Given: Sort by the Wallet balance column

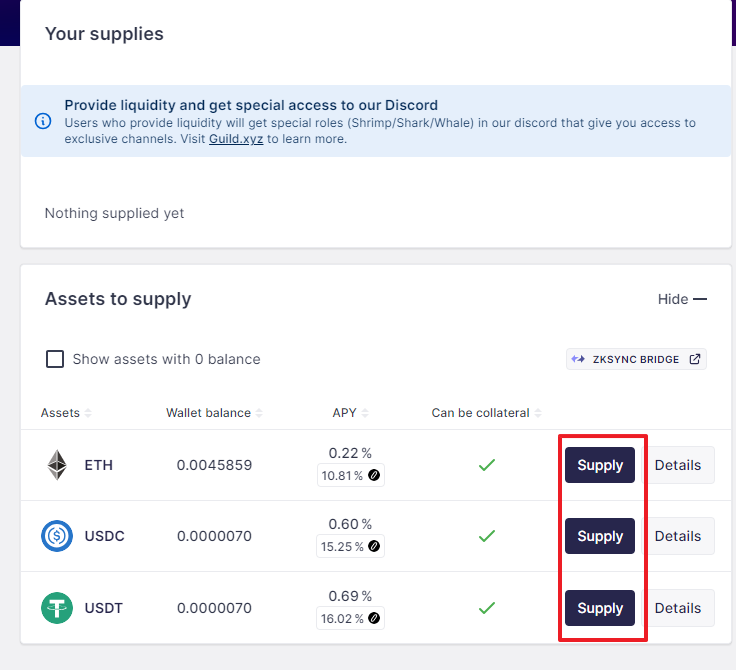Looking at the screenshot, I should point(214,413).
